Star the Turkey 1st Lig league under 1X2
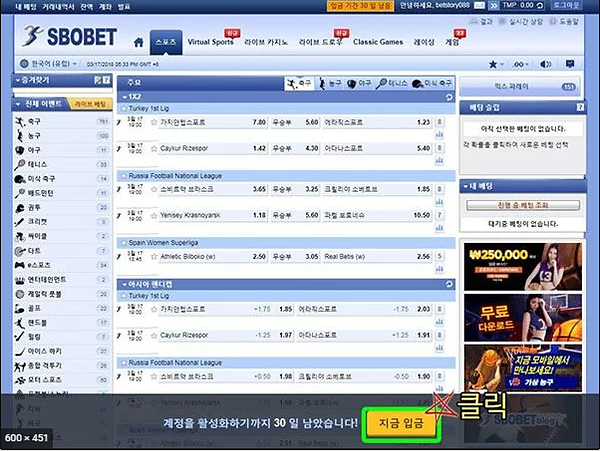Image resolution: width=600 pixels, height=451 pixels. [x=124, y=109]
